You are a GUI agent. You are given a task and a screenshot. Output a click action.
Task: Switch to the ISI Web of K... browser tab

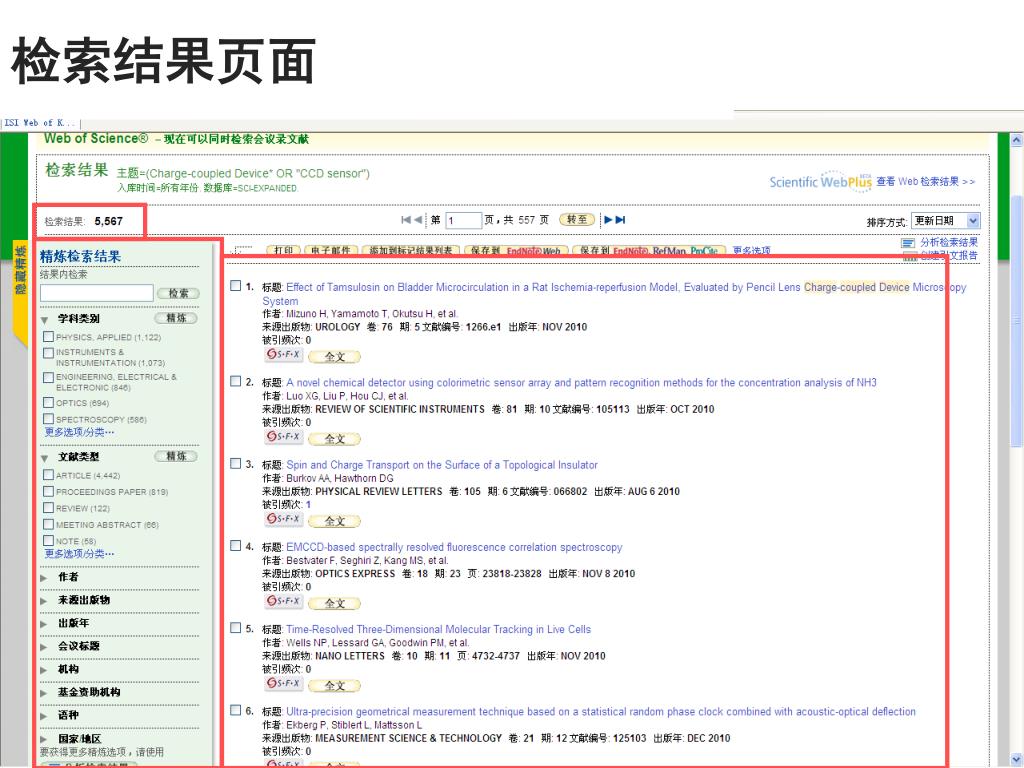[40, 123]
